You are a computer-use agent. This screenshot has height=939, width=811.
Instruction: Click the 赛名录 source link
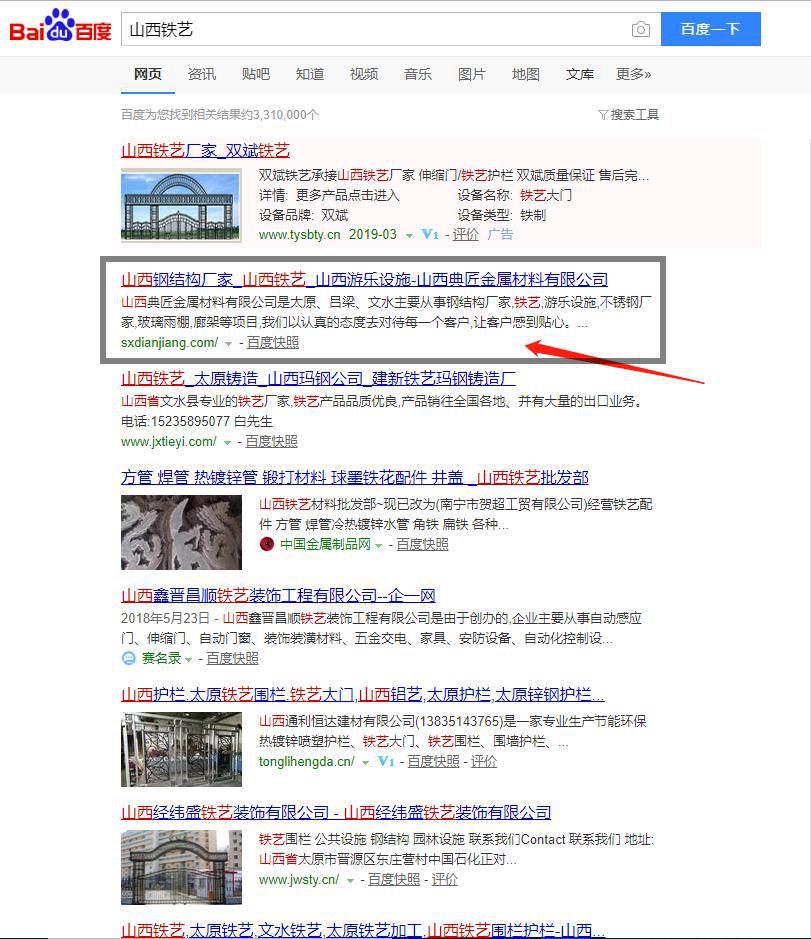coord(162,658)
